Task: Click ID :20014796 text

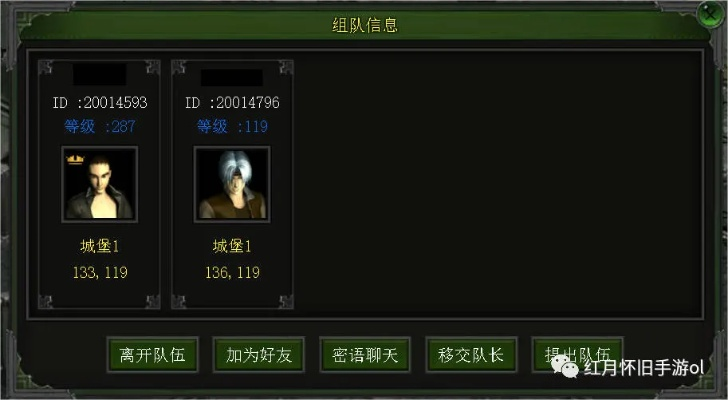Action: pyautogui.click(x=232, y=103)
